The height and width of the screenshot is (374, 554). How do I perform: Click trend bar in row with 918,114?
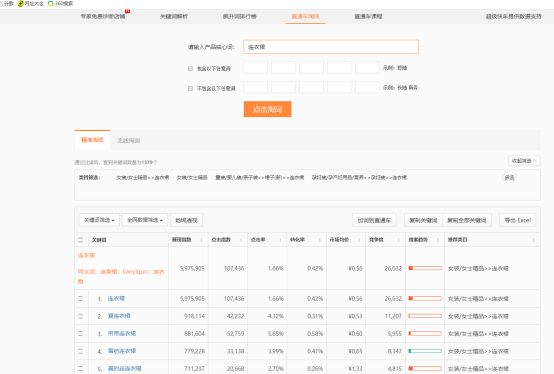(x=425, y=316)
